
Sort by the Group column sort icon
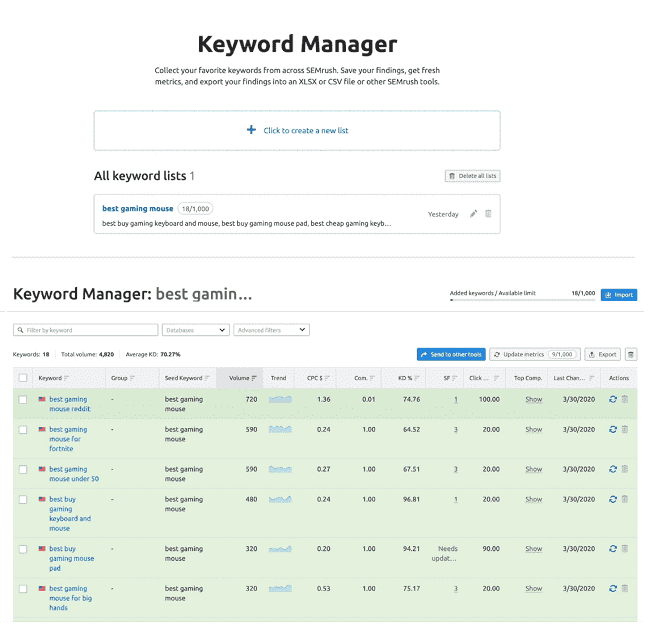[132, 378]
